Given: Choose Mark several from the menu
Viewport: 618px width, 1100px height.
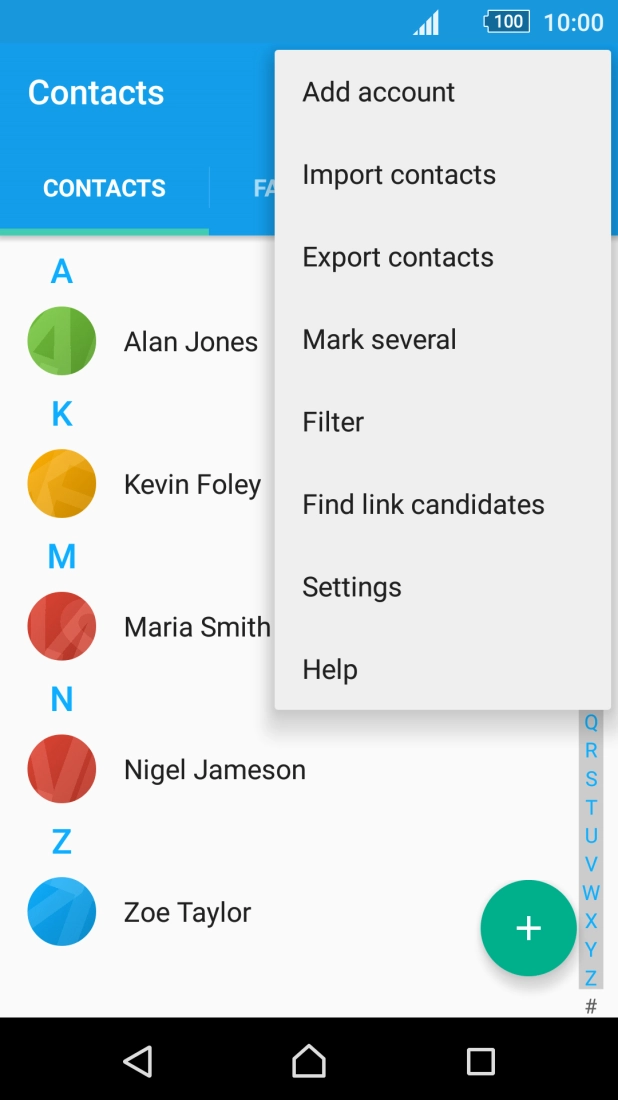Looking at the screenshot, I should click(x=378, y=339).
